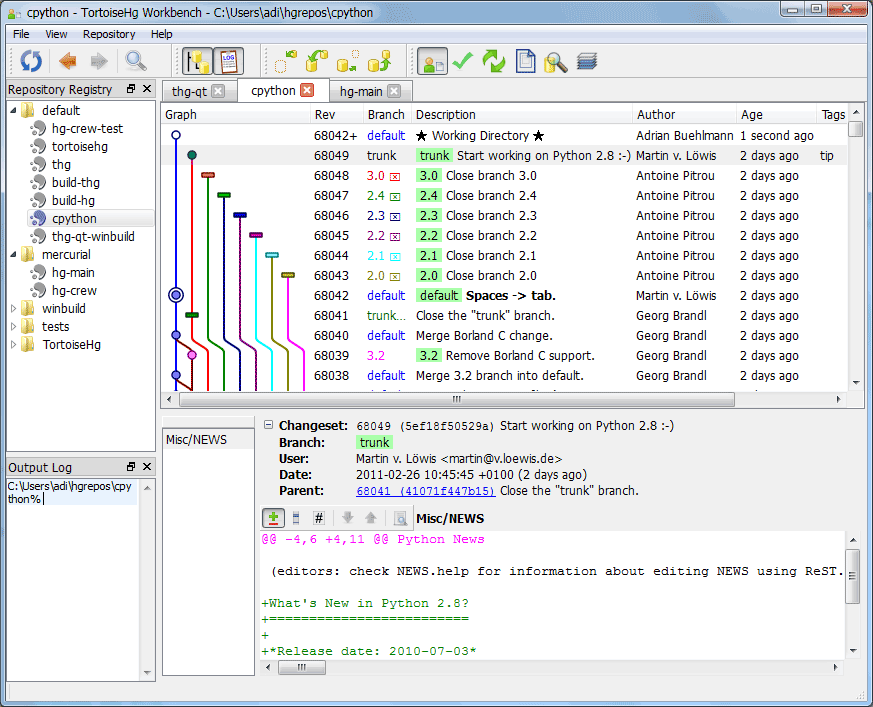Open the manifest document icon
Image resolution: width=873 pixels, height=707 pixels.
[526, 61]
